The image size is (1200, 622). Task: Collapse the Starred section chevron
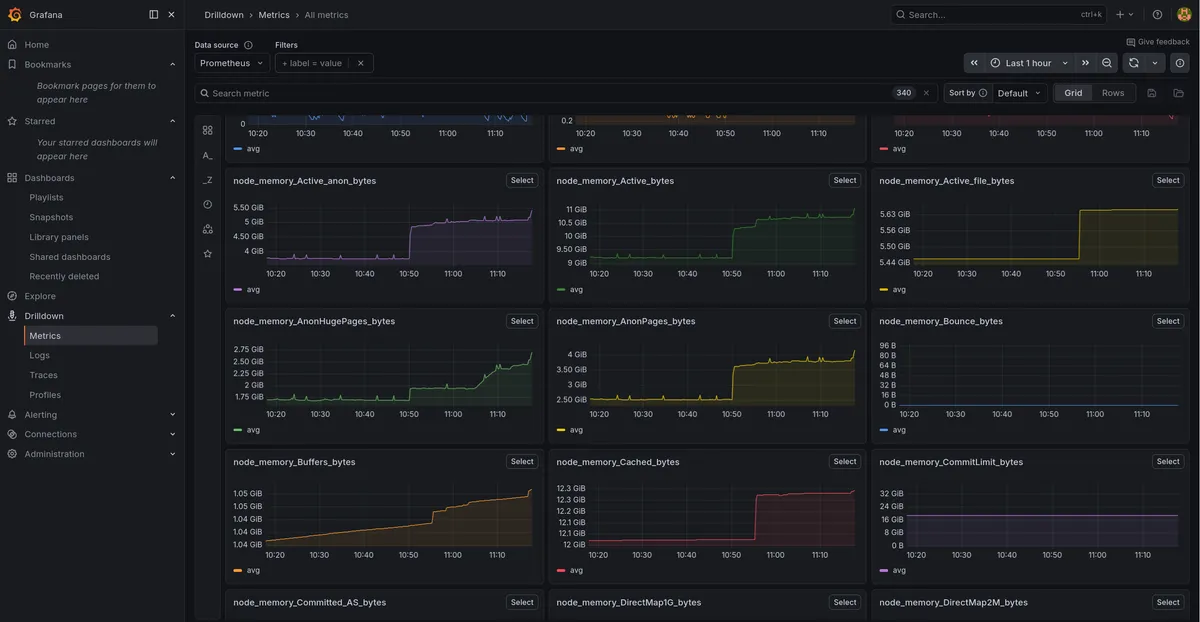(172, 121)
